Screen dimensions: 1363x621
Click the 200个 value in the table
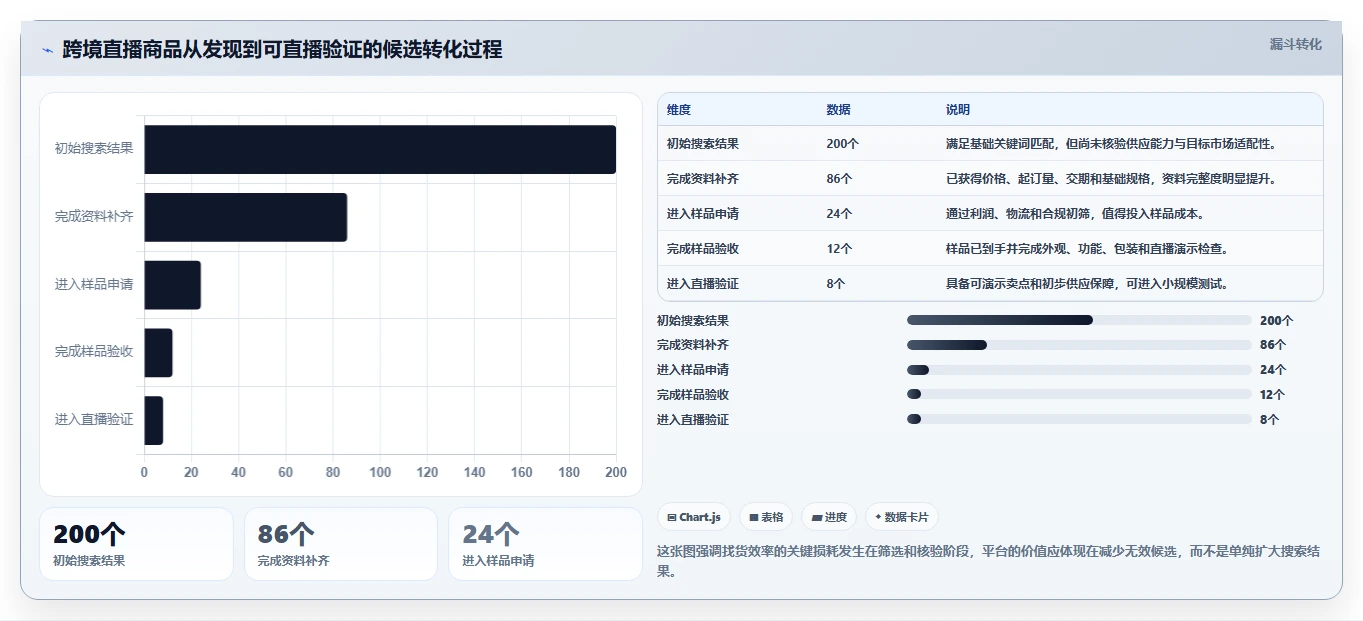point(843,144)
